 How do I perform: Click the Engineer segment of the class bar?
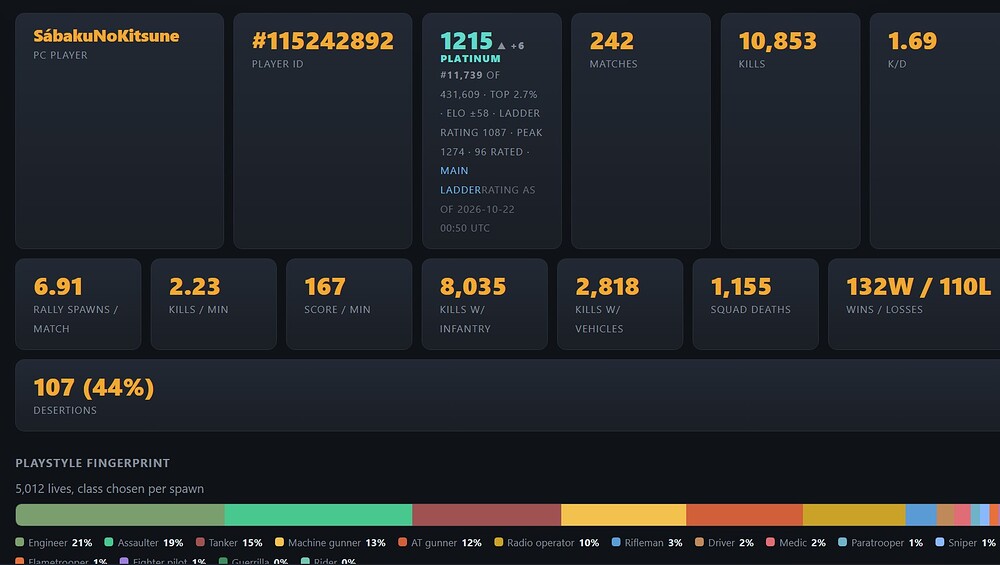coord(120,515)
